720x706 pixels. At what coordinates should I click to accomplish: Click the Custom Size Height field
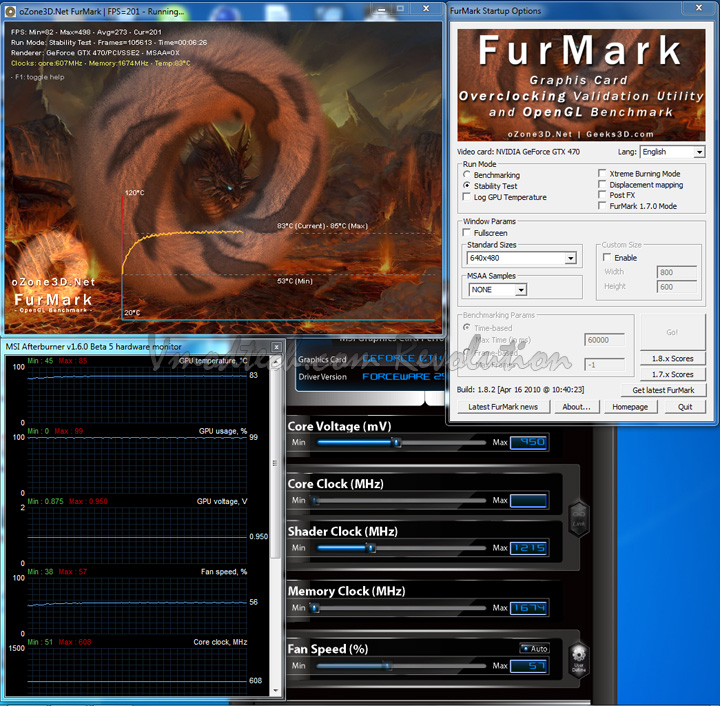[x=677, y=287]
